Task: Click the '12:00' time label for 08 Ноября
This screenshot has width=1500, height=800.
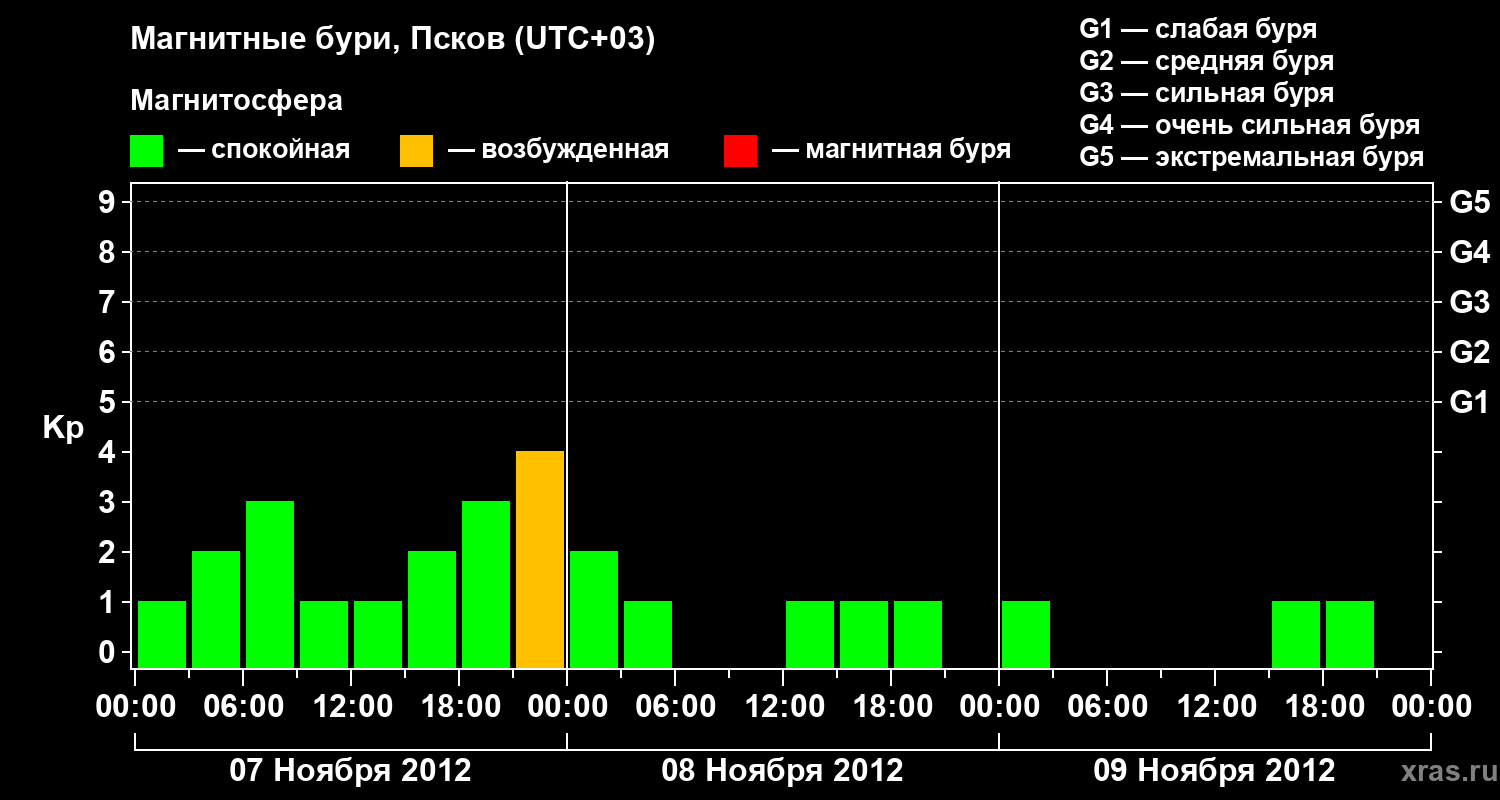Action: tap(783, 707)
